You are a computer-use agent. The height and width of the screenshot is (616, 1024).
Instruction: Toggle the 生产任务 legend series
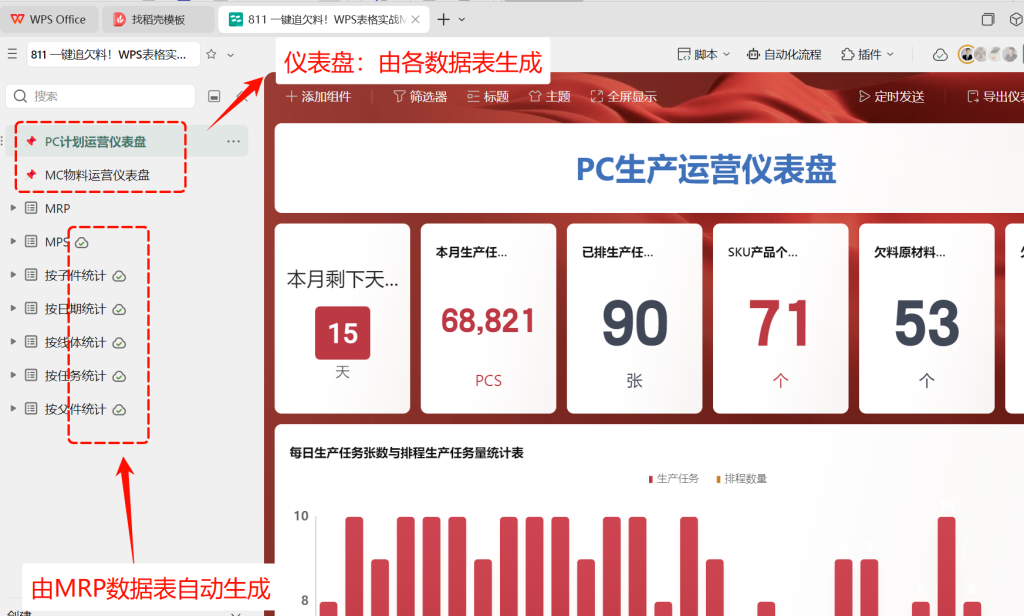click(673, 479)
